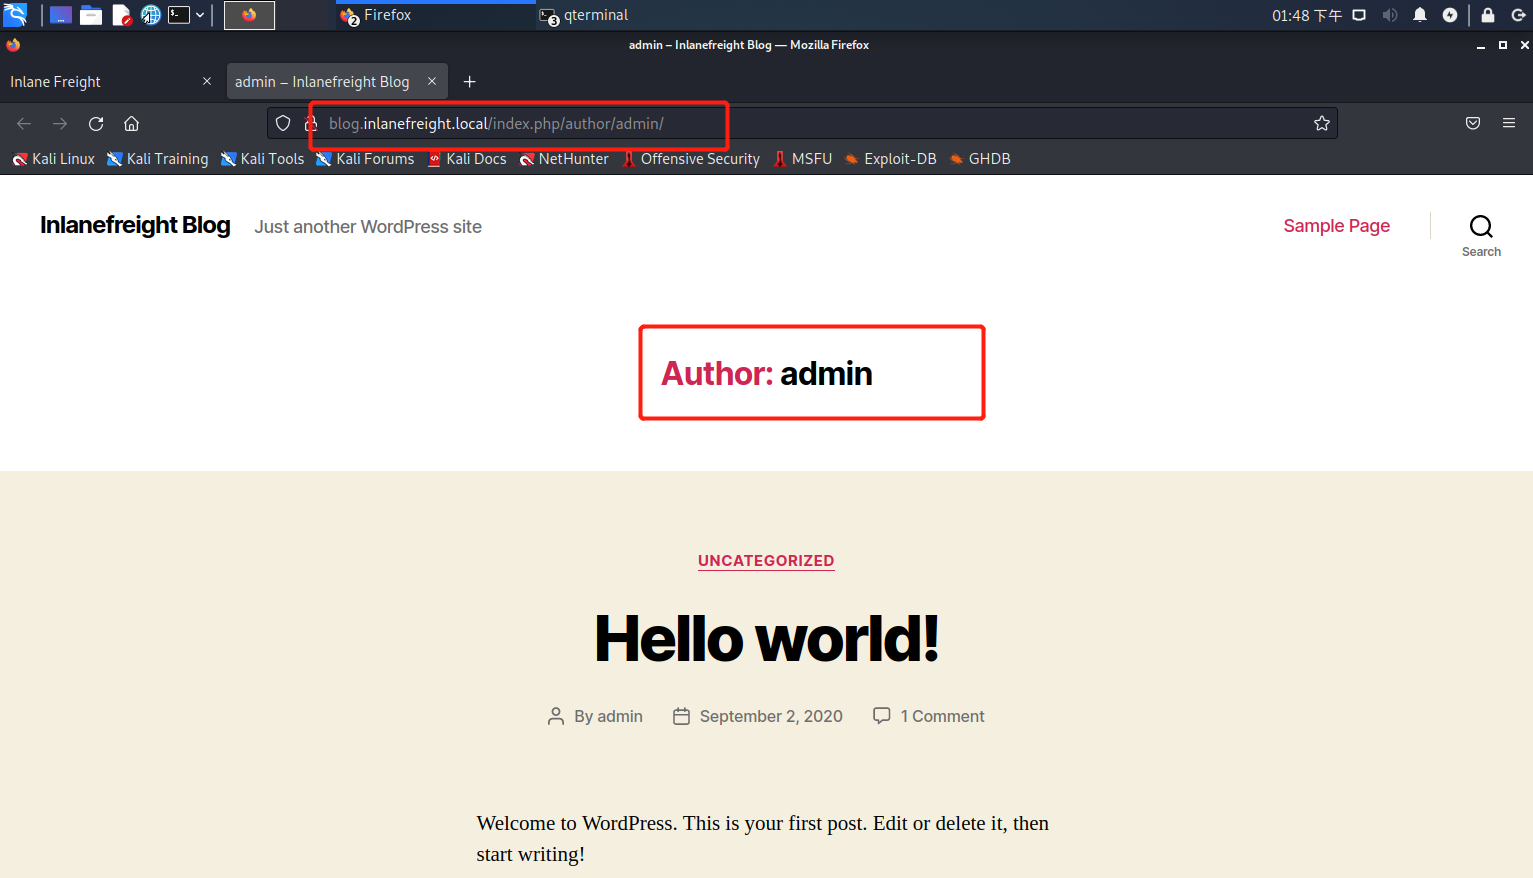Close the Inlane Freight tab
Screen dimensions: 1533x878
(207, 81)
